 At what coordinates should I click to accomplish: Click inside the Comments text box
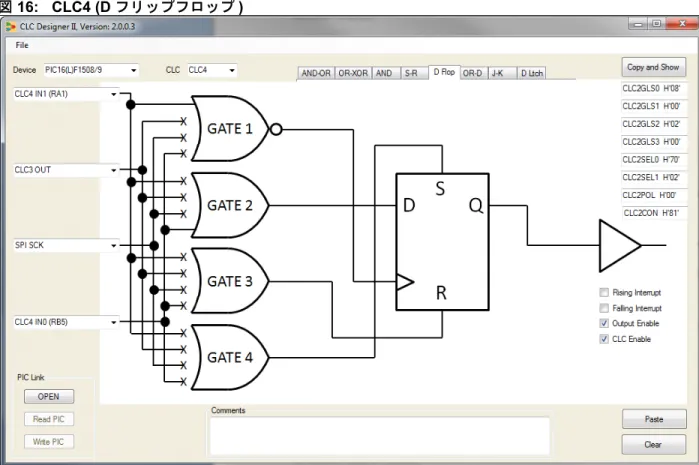coord(380,436)
